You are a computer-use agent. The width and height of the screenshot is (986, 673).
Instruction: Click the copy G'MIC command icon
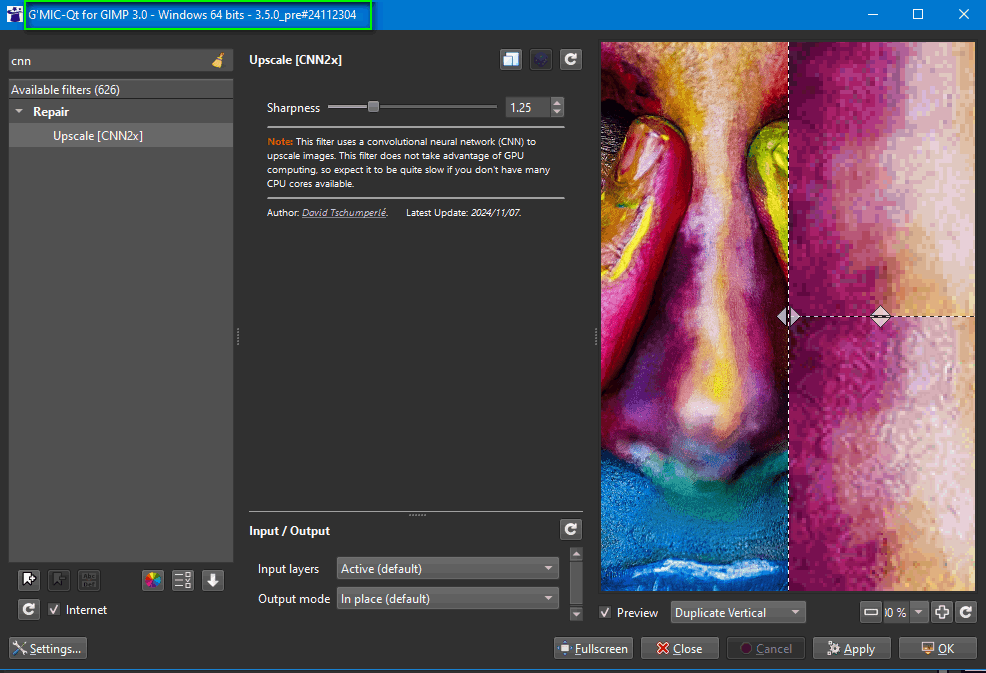[511, 60]
